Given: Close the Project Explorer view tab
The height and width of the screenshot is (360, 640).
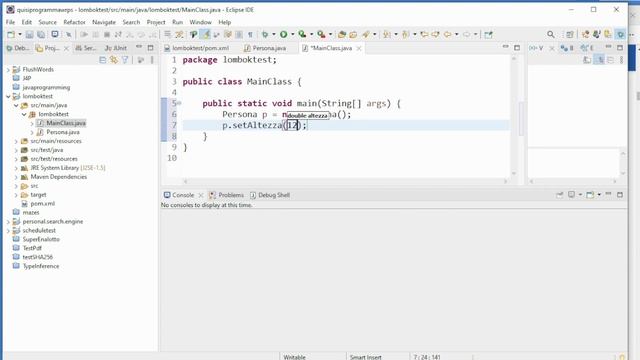Looking at the screenshot, I should tap(67, 48).
